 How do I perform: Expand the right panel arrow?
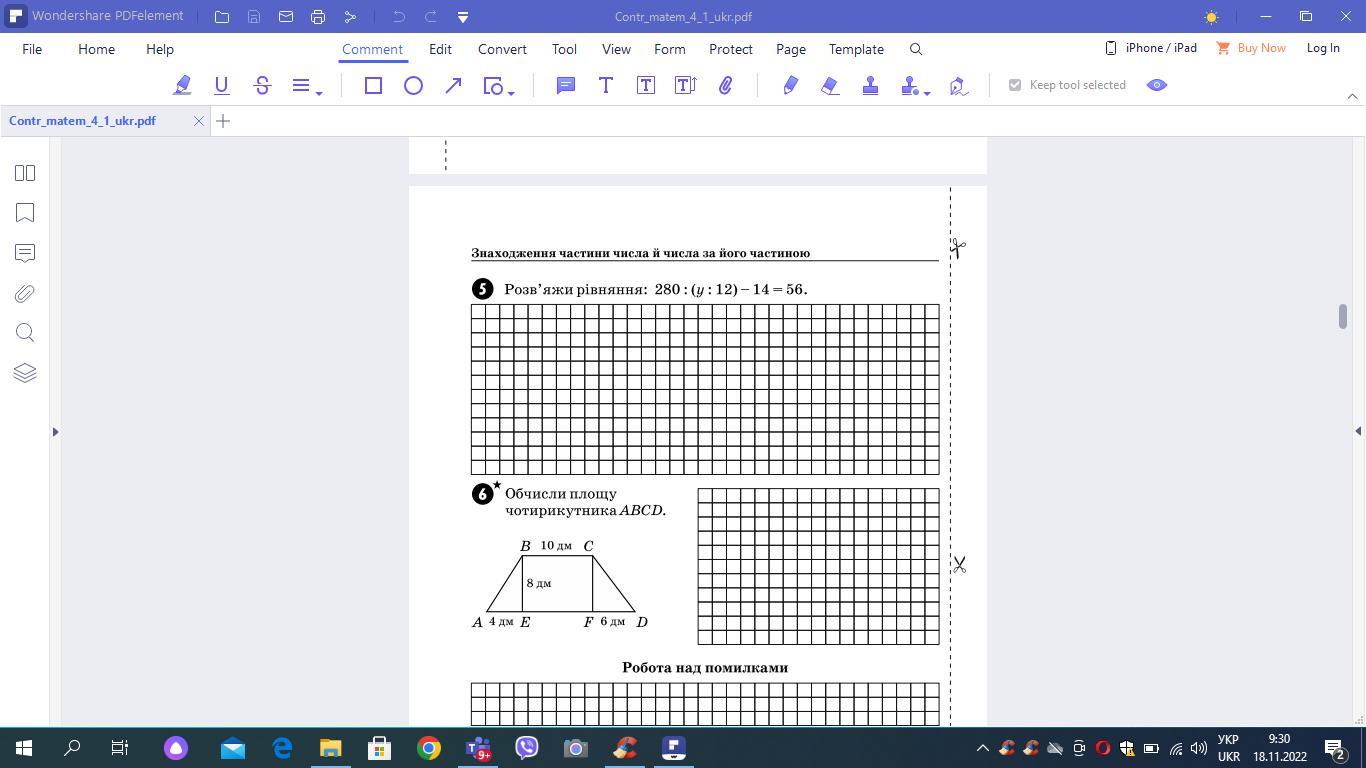[x=1358, y=431]
